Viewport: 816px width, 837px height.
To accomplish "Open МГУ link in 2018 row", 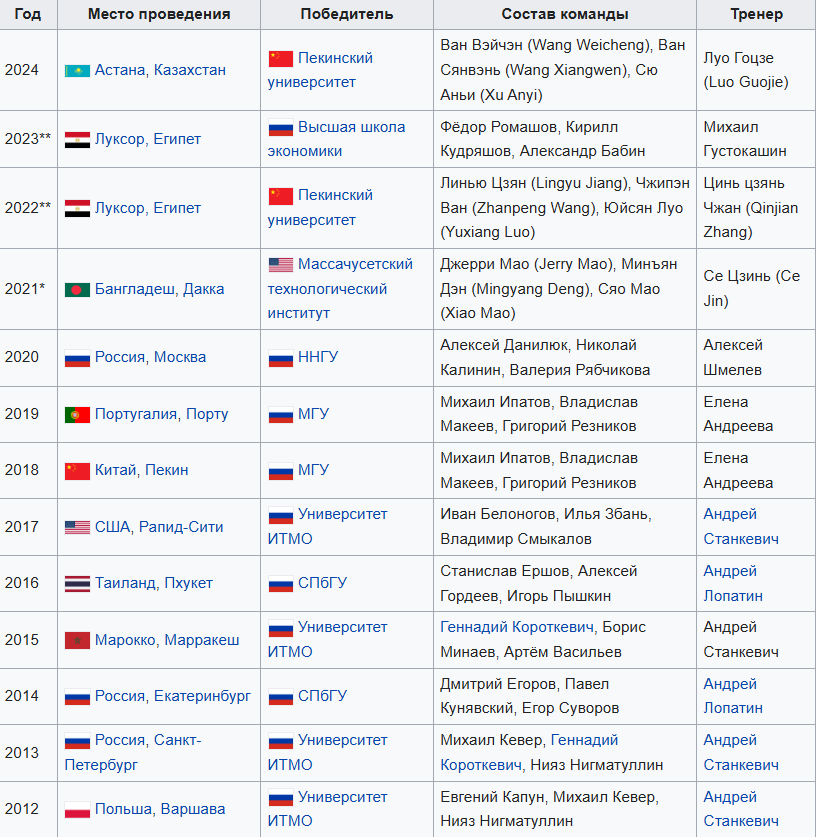I will pos(314,470).
